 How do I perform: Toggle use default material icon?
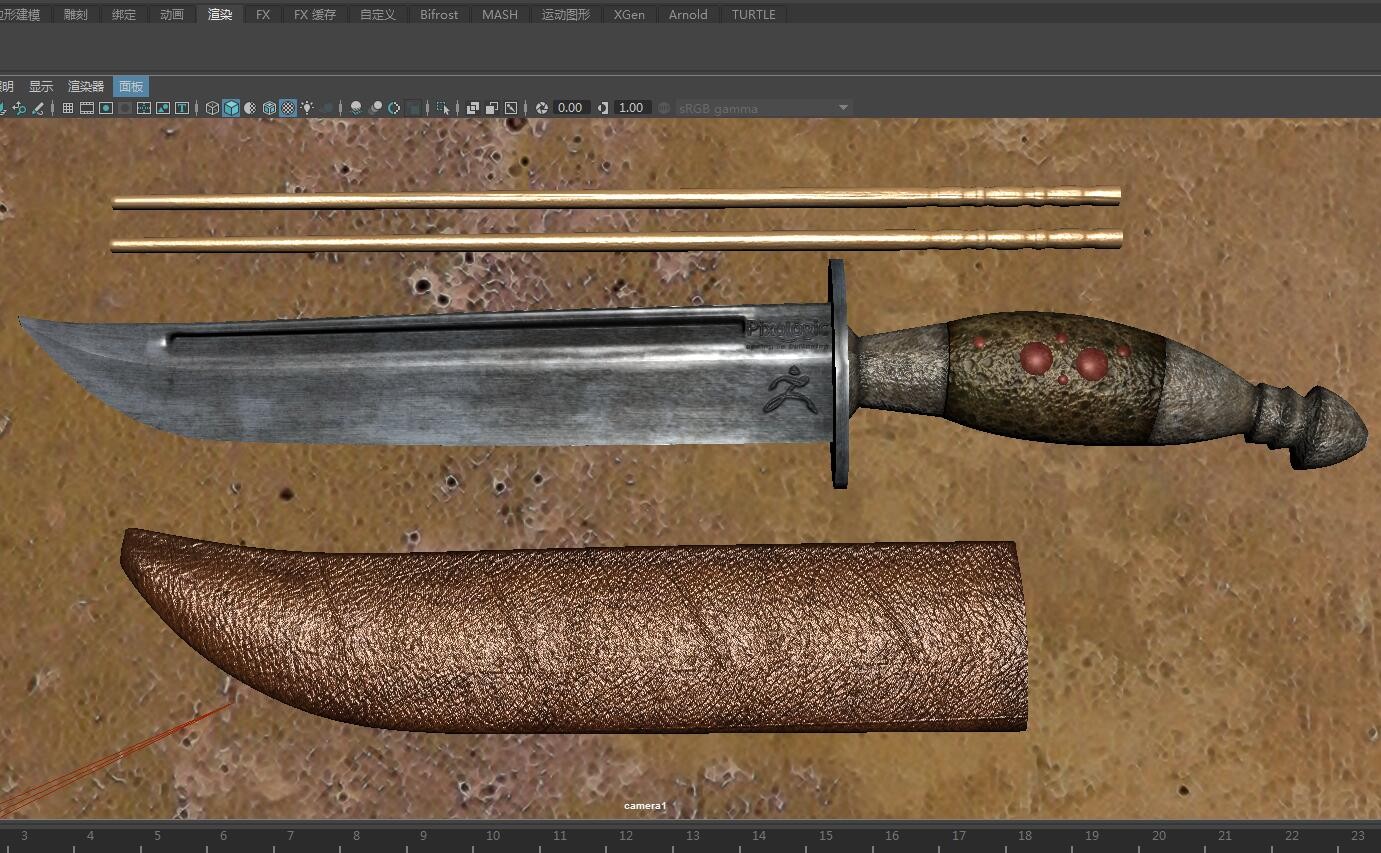pos(250,108)
